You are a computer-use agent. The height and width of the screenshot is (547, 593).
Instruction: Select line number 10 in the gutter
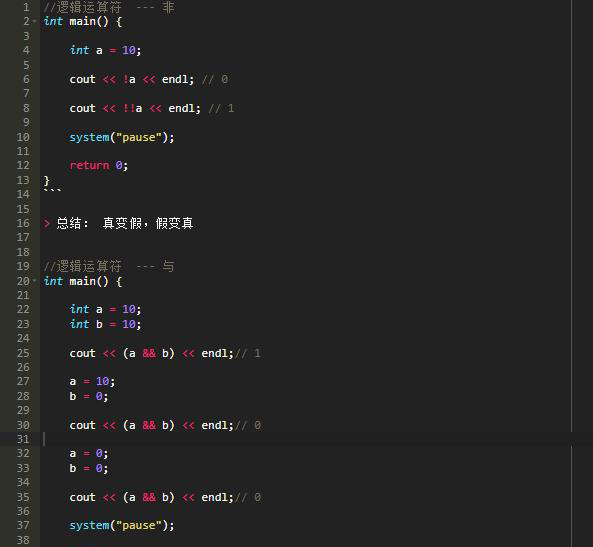(23, 137)
